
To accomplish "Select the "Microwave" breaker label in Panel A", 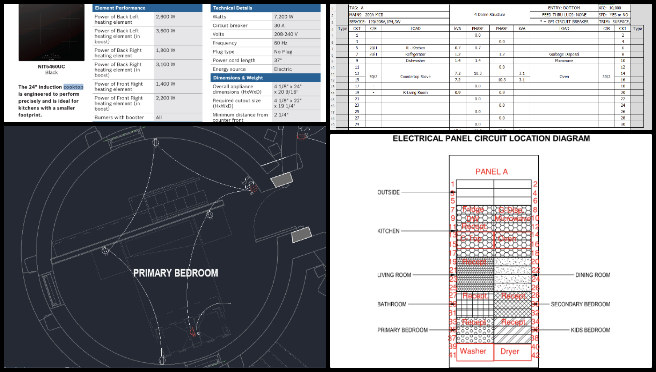I will (512, 218).
